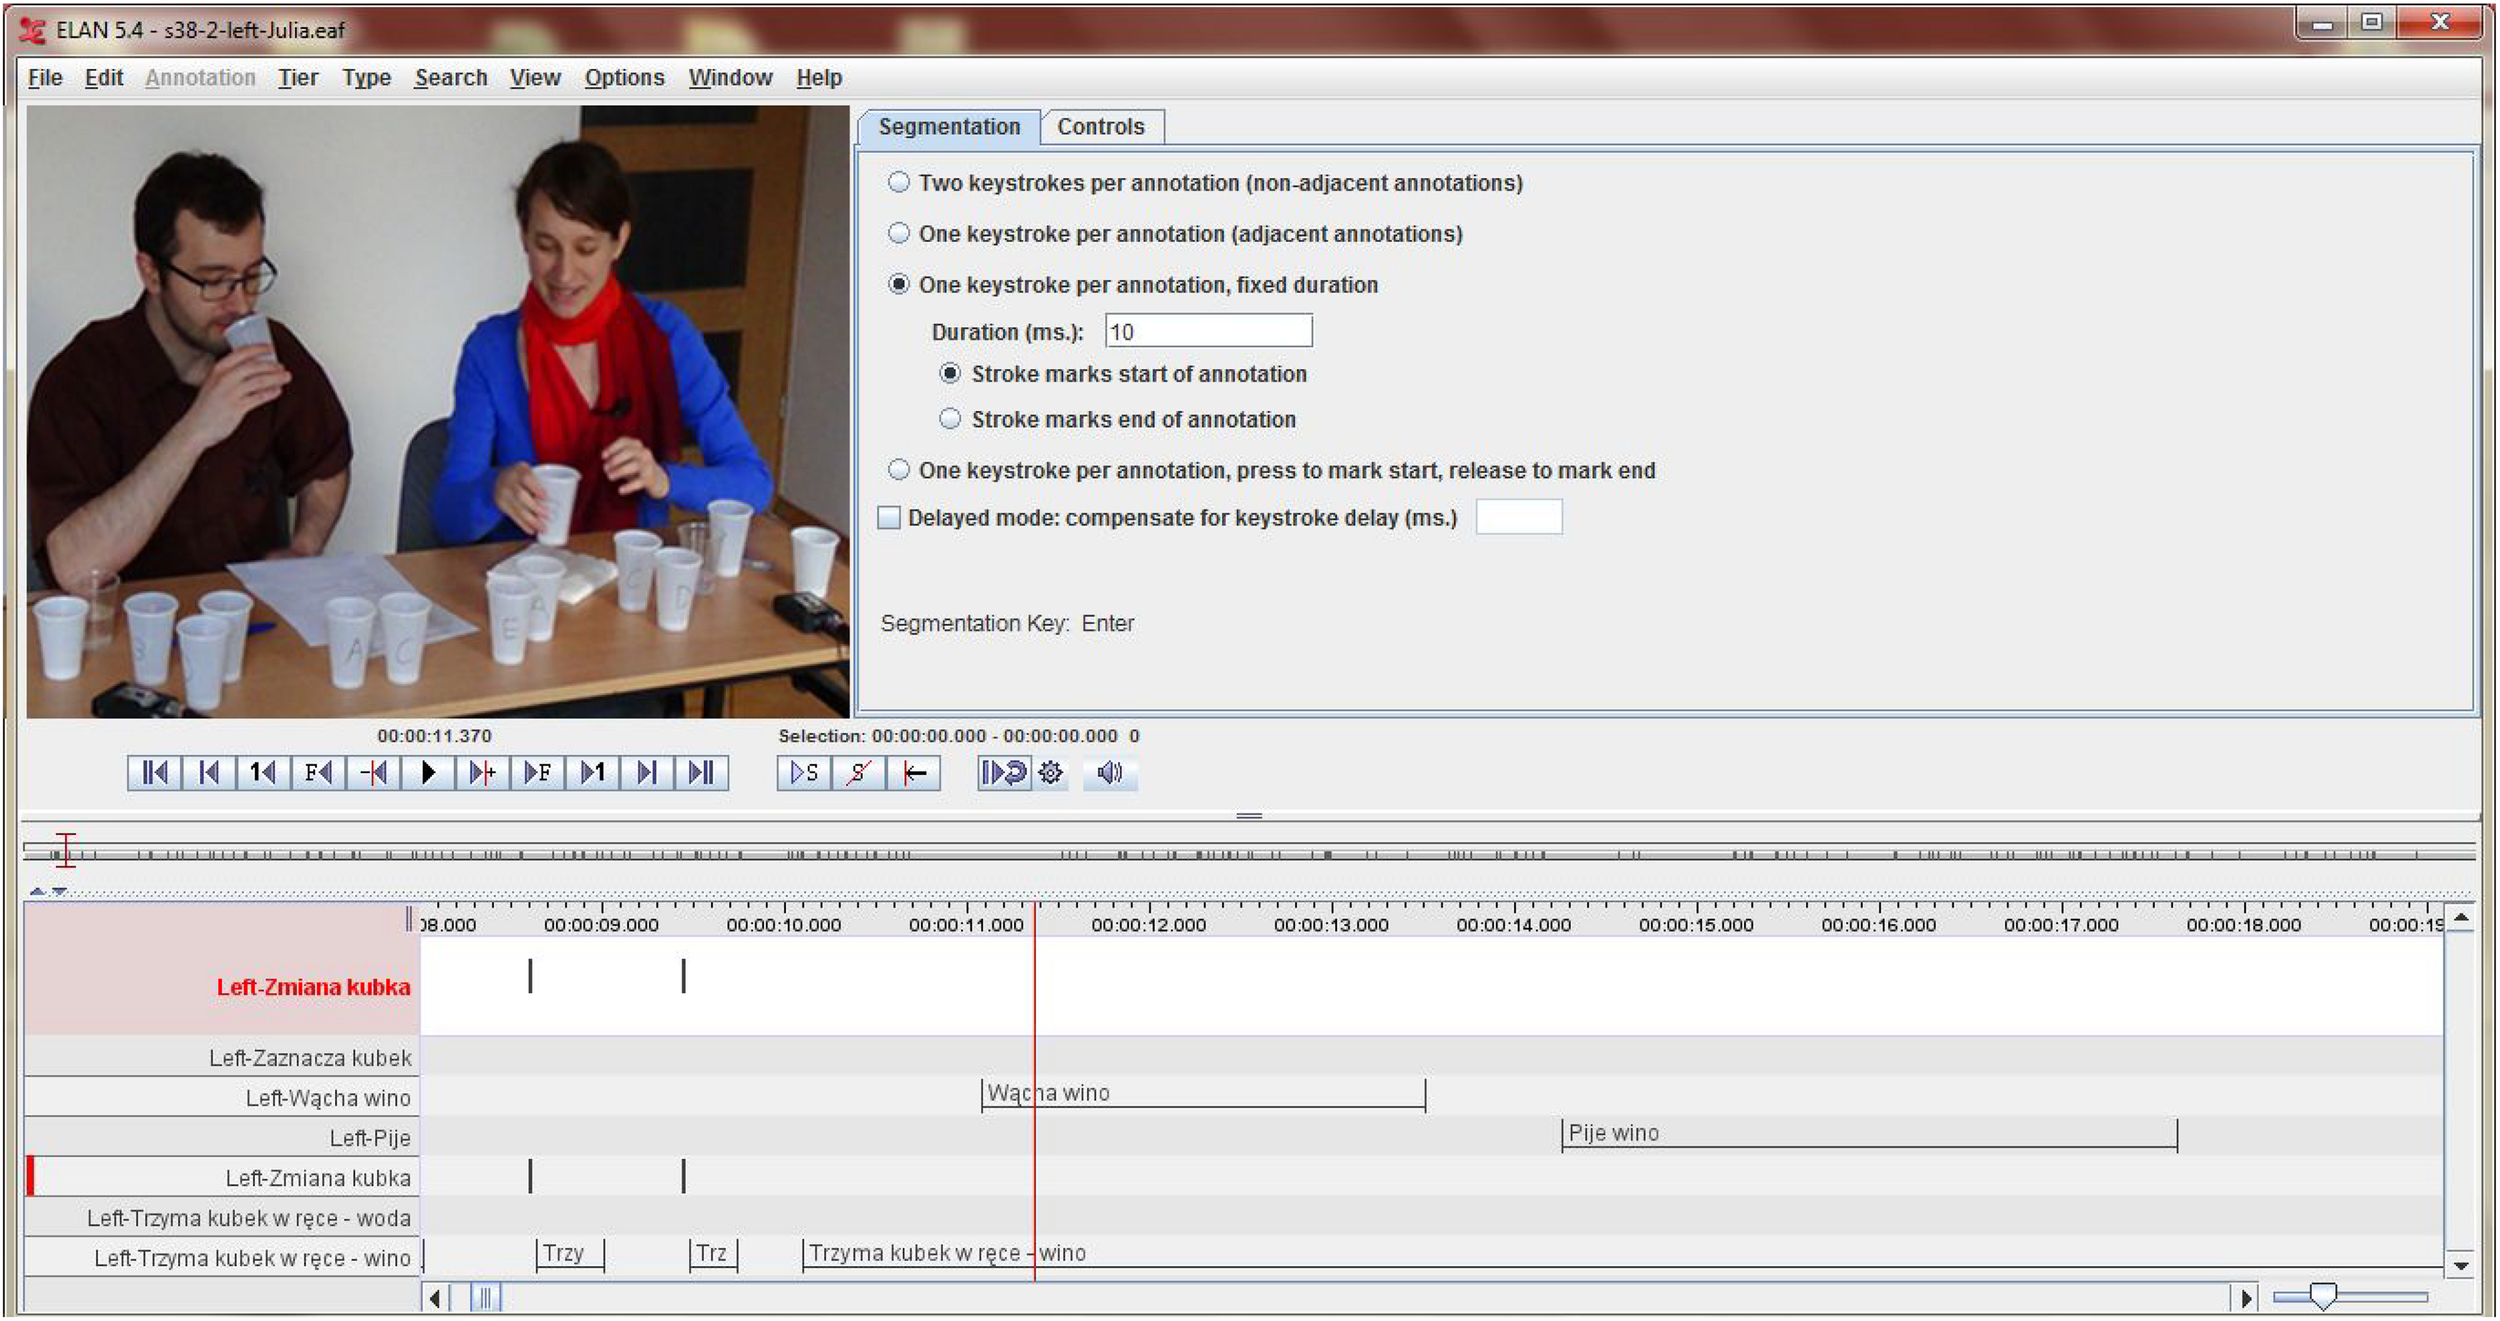Switch to the Controls tab
The image size is (2500, 1321).
(1100, 127)
